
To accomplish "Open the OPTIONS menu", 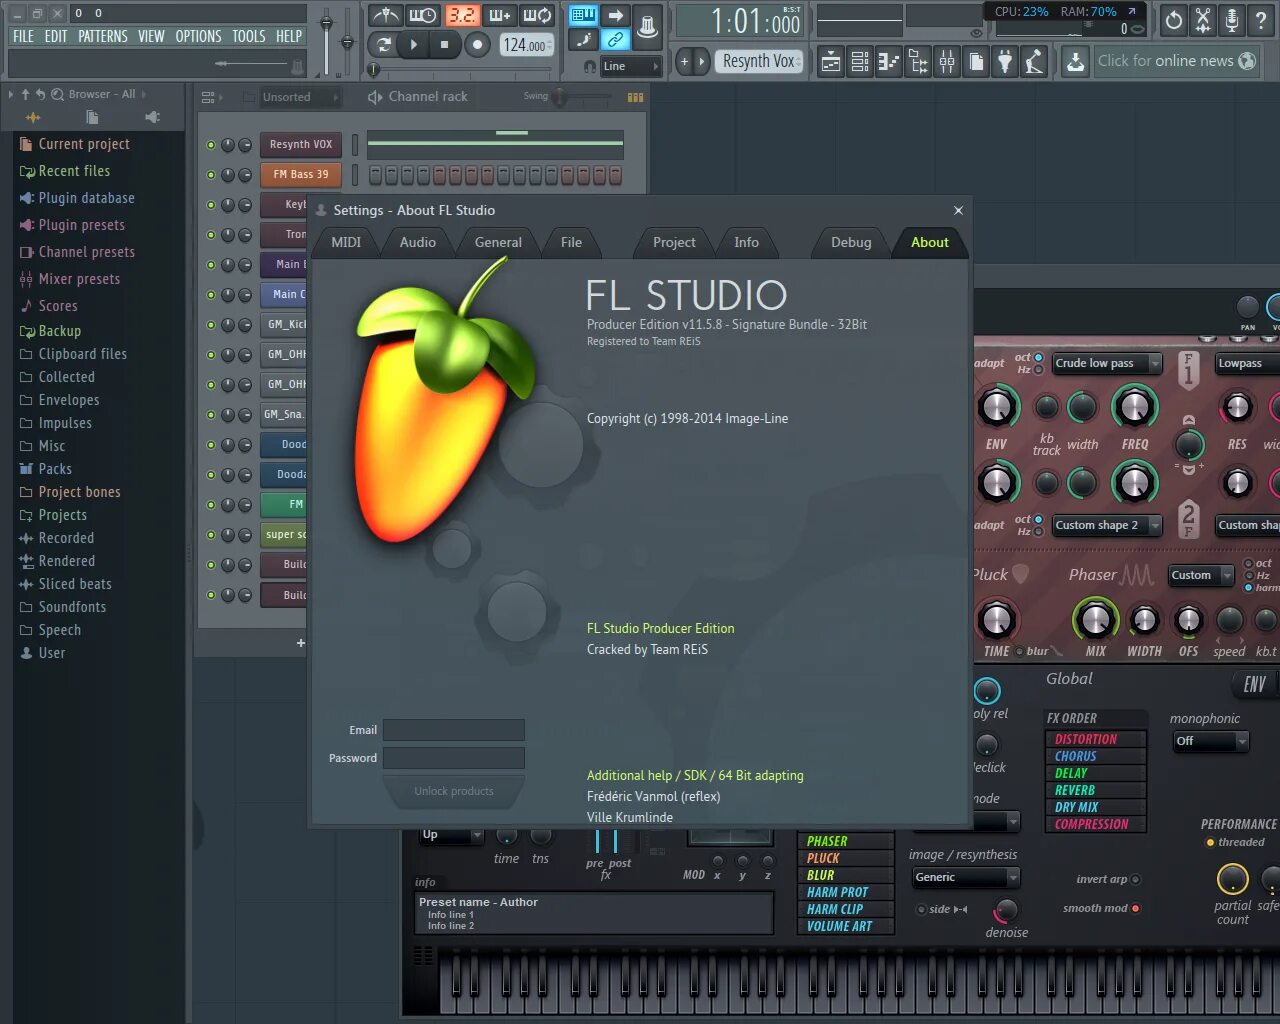I will pos(198,36).
